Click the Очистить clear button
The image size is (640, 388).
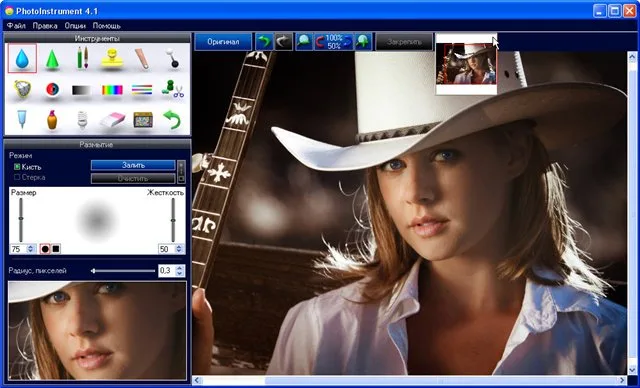tap(133, 178)
